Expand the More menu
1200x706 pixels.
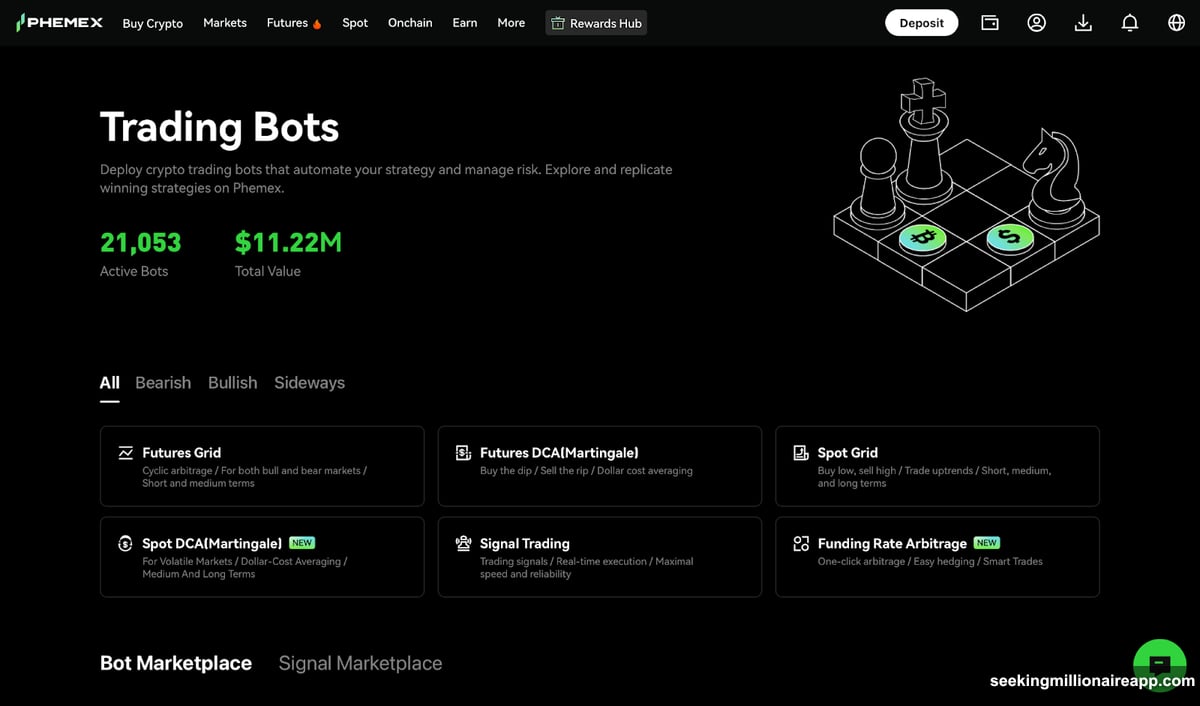(x=510, y=23)
